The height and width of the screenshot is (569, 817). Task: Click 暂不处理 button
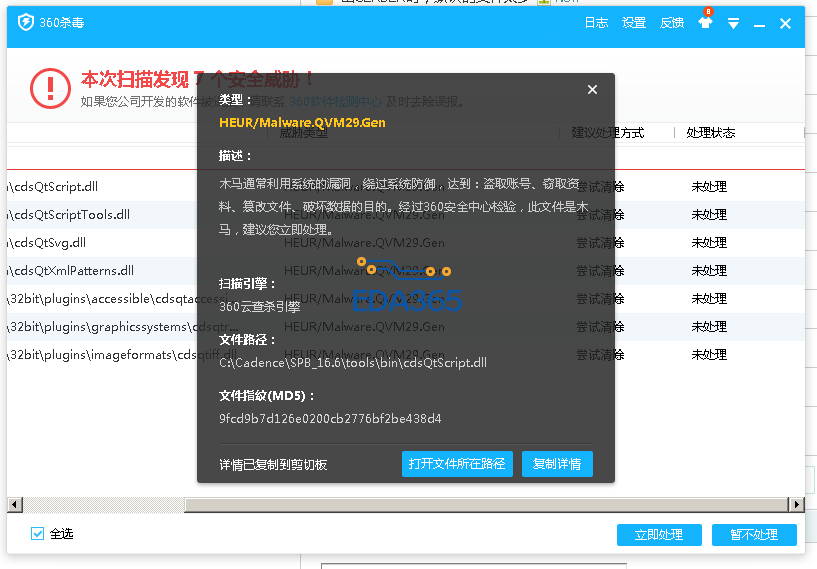[x=754, y=535]
